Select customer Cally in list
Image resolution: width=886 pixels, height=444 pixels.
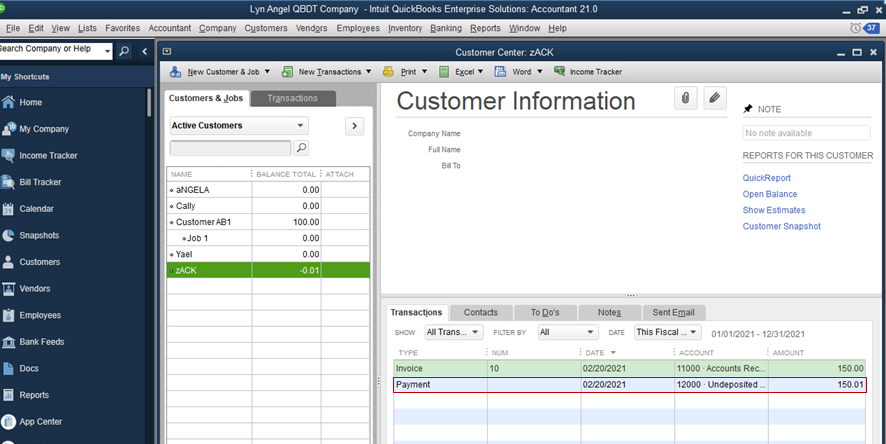click(268, 206)
